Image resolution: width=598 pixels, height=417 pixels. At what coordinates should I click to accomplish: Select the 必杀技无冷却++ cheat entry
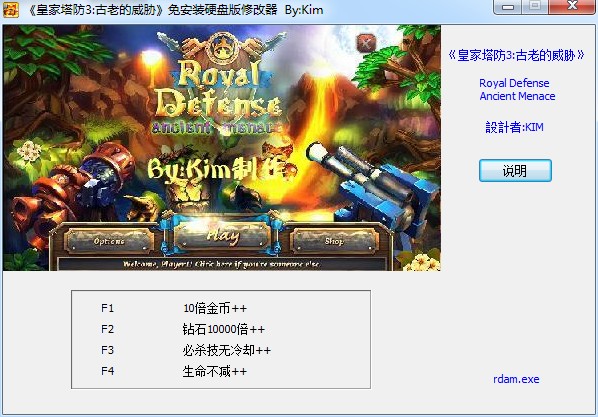[227, 350]
